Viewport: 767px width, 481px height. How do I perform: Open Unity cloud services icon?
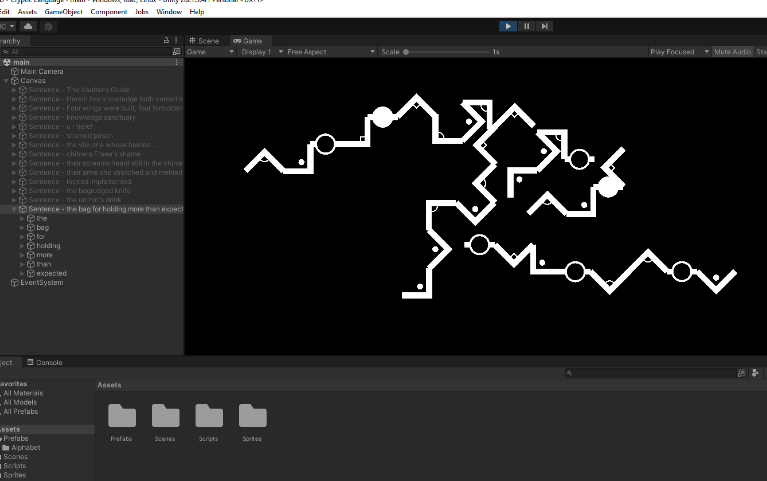(x=28, y=26)
